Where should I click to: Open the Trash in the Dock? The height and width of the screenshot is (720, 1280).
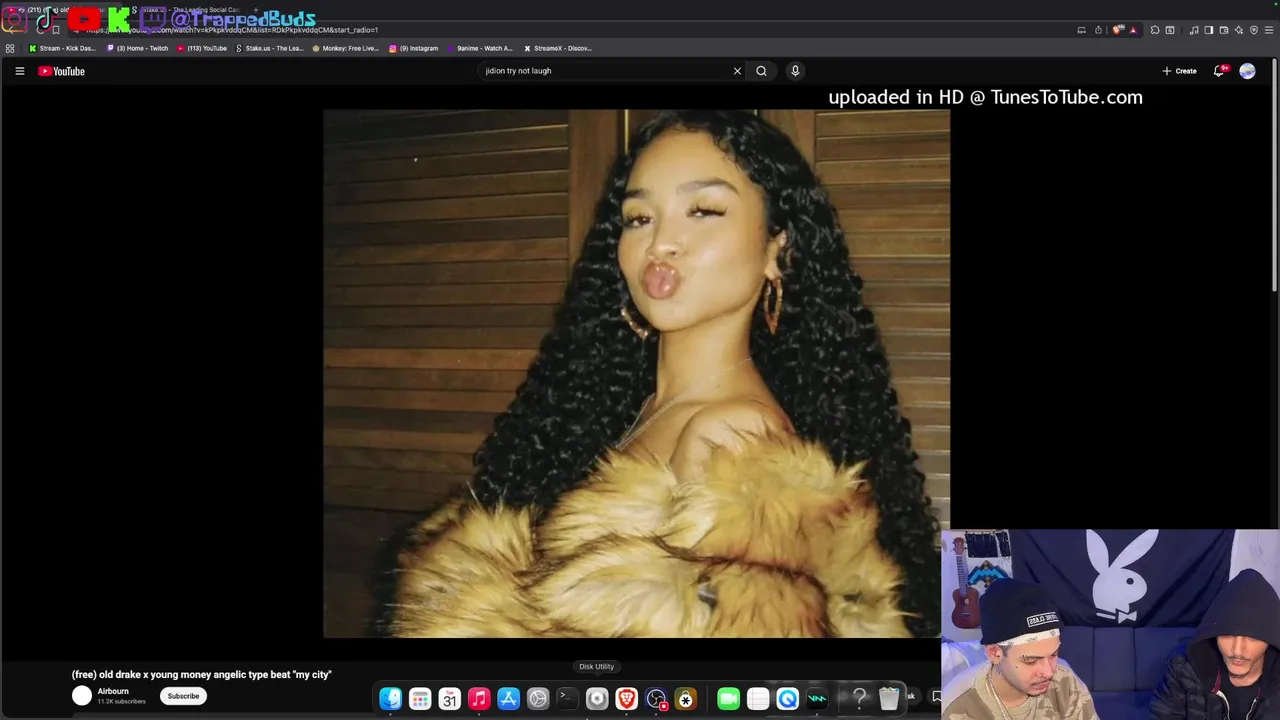point(889,699)
